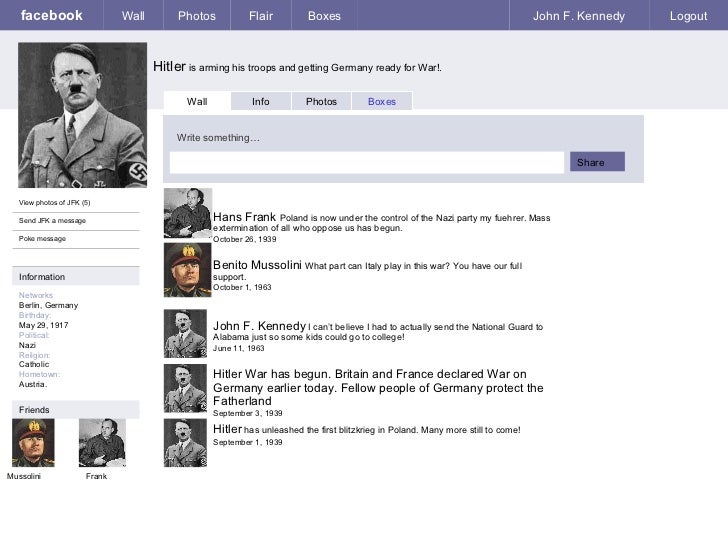
Task: Click the avatar beside the blitzkrieg post
Action: (x=185, y=442)
